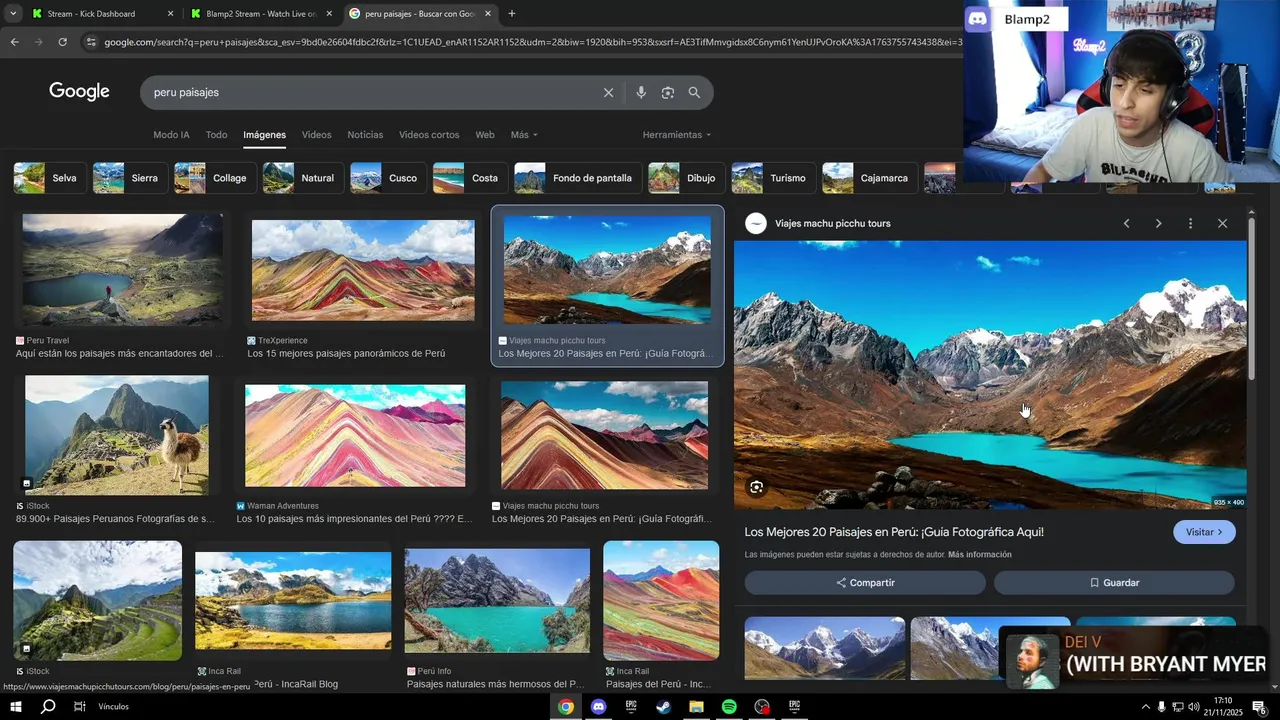Go to next image in preview panel
Viewport: 1280px width, 720px height.
(1158, 223)
